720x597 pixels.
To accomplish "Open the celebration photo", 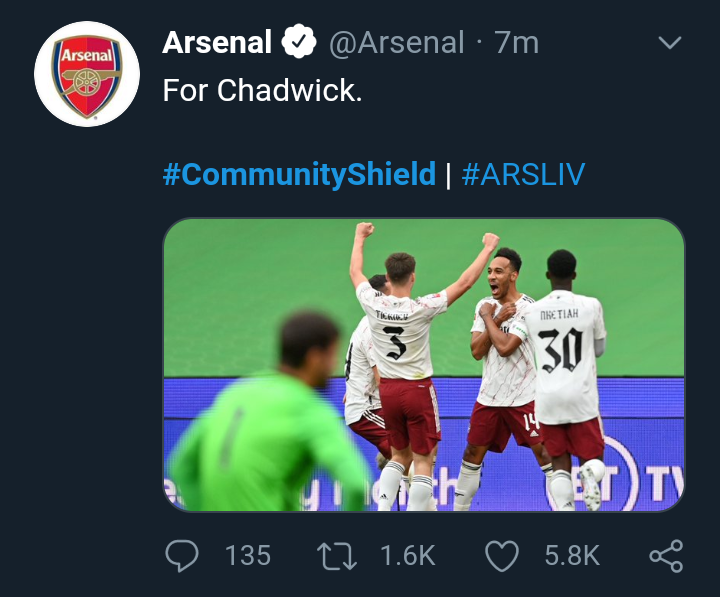I will click(423, 365).
